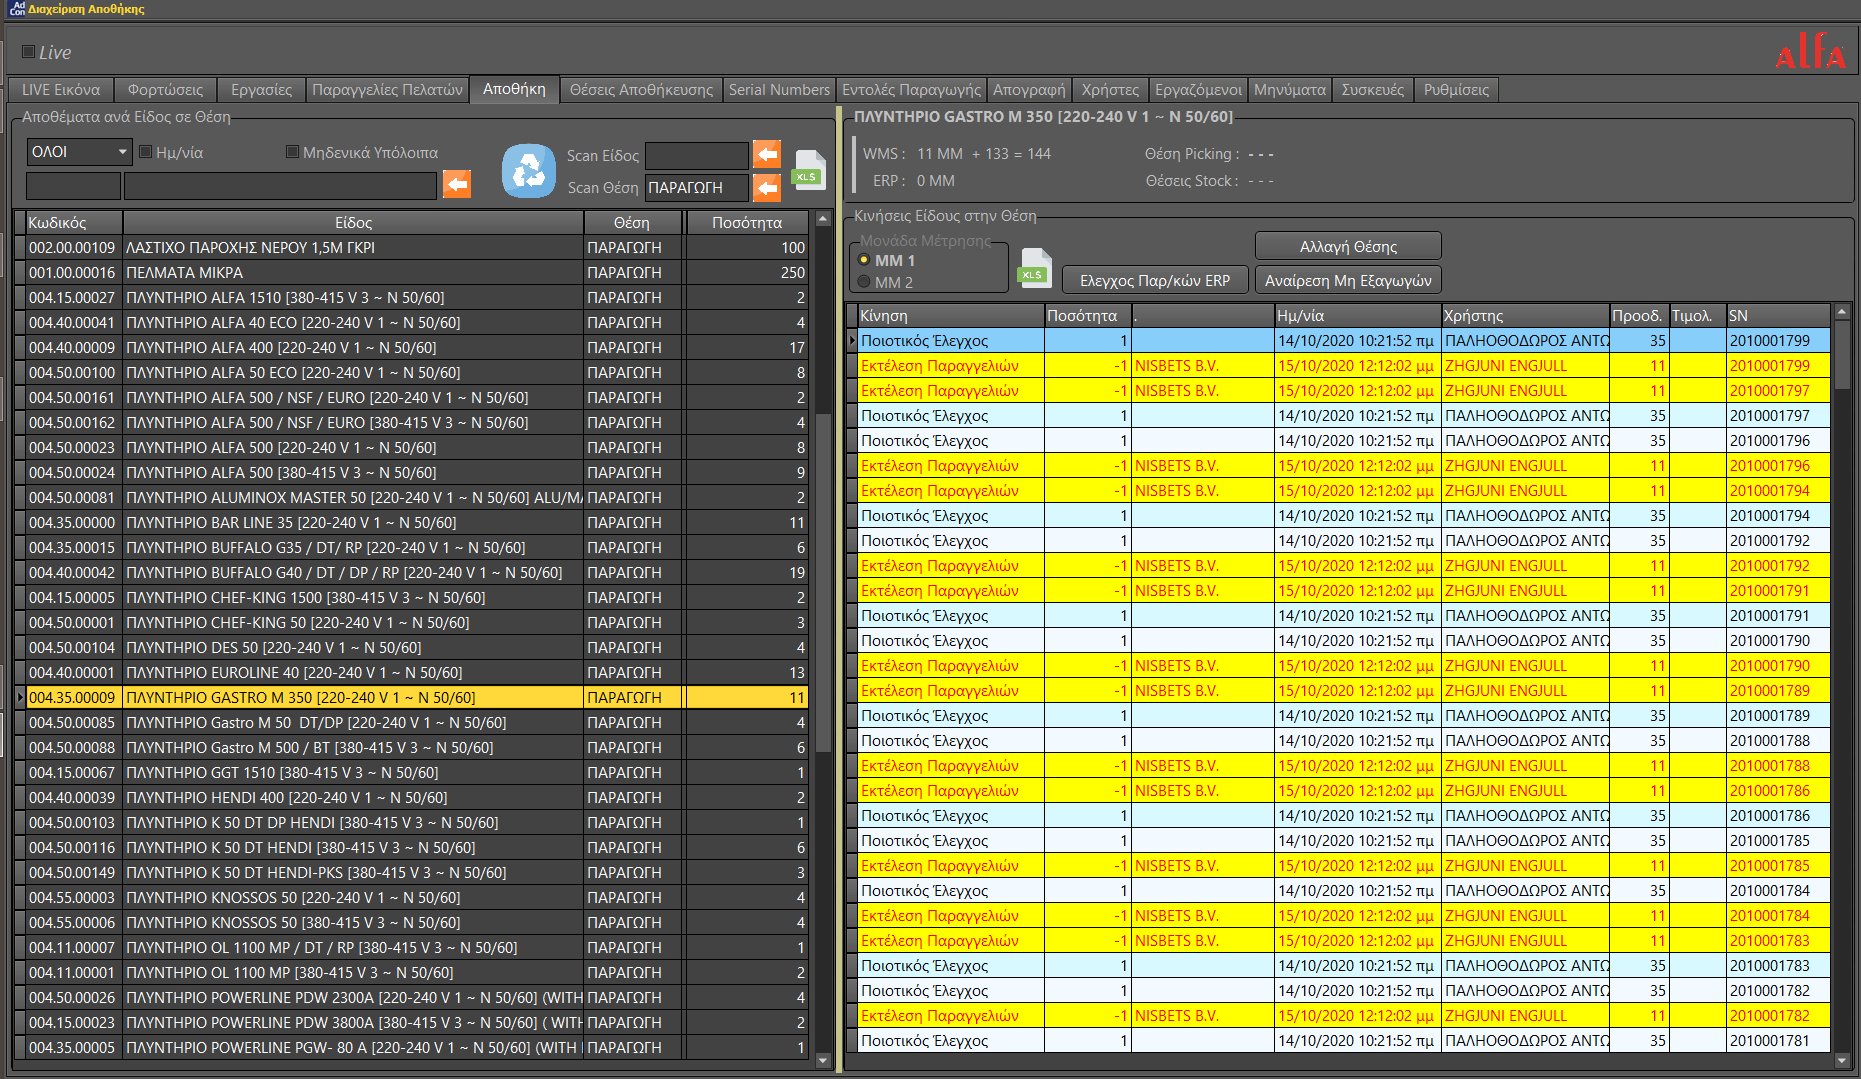Image resolution: width=1861 pixels, height=1079 pixels.
Task: Click the alfa logo
Action: pos(1810,51)
